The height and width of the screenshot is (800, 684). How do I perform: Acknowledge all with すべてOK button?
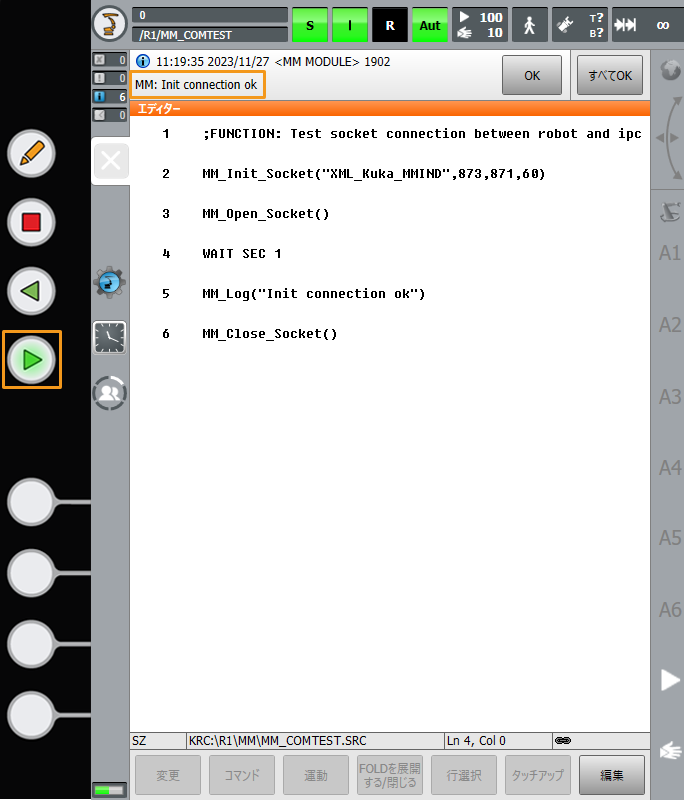(610, 76)
